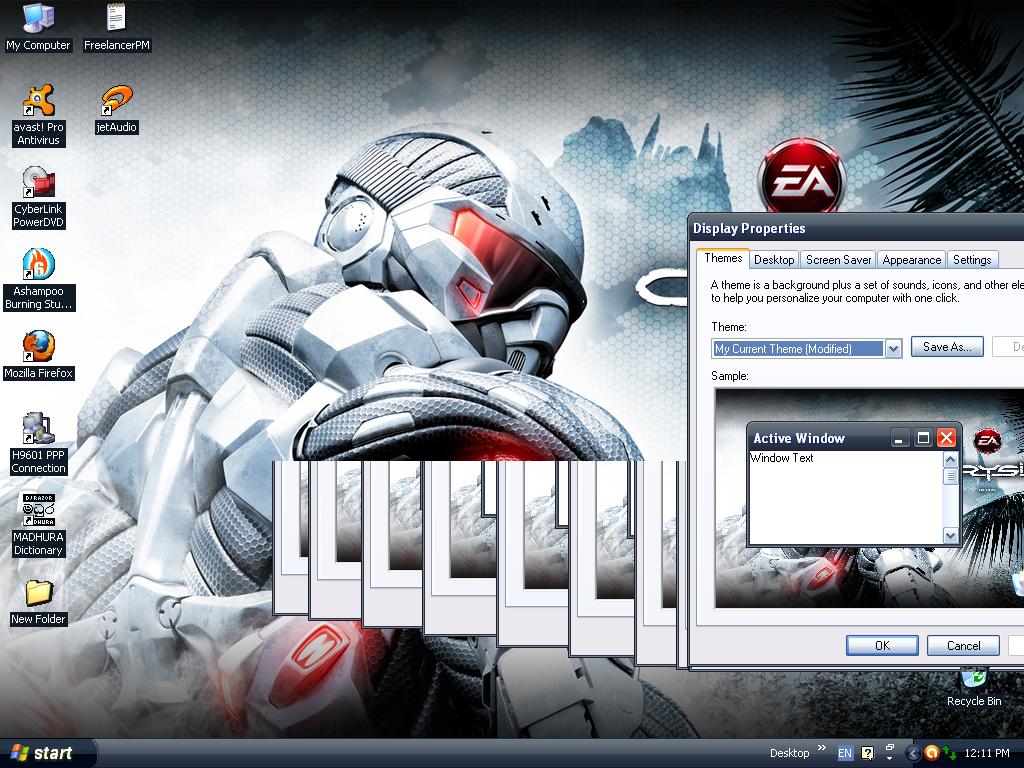Open the Appearance tab

coord(911,259)
